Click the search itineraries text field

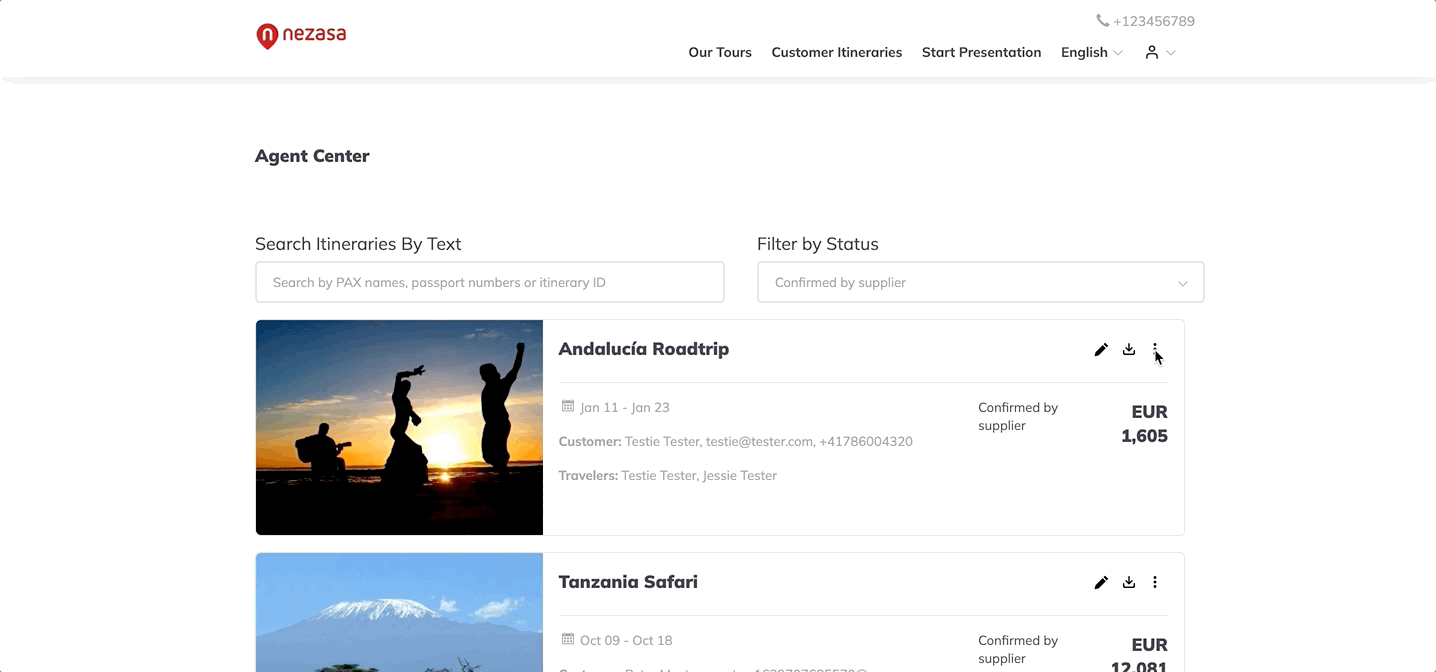coord(490,282)
